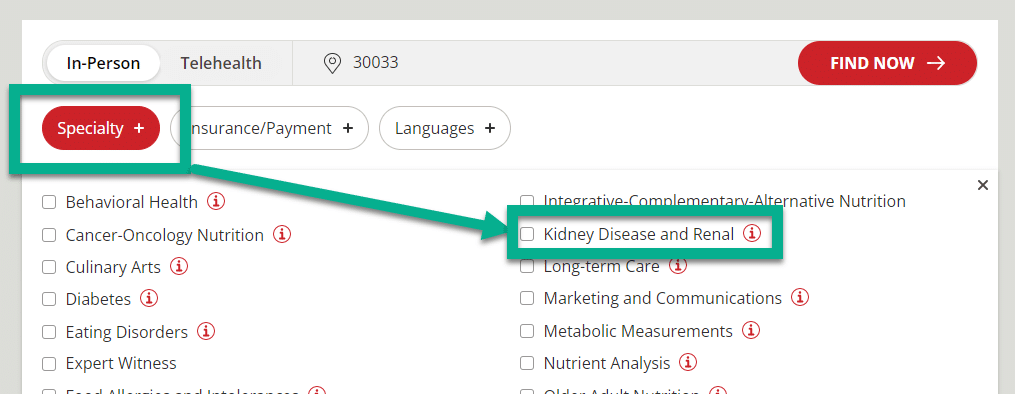
Task: Show info for Culinary Arts
Action: pos(179,266)
